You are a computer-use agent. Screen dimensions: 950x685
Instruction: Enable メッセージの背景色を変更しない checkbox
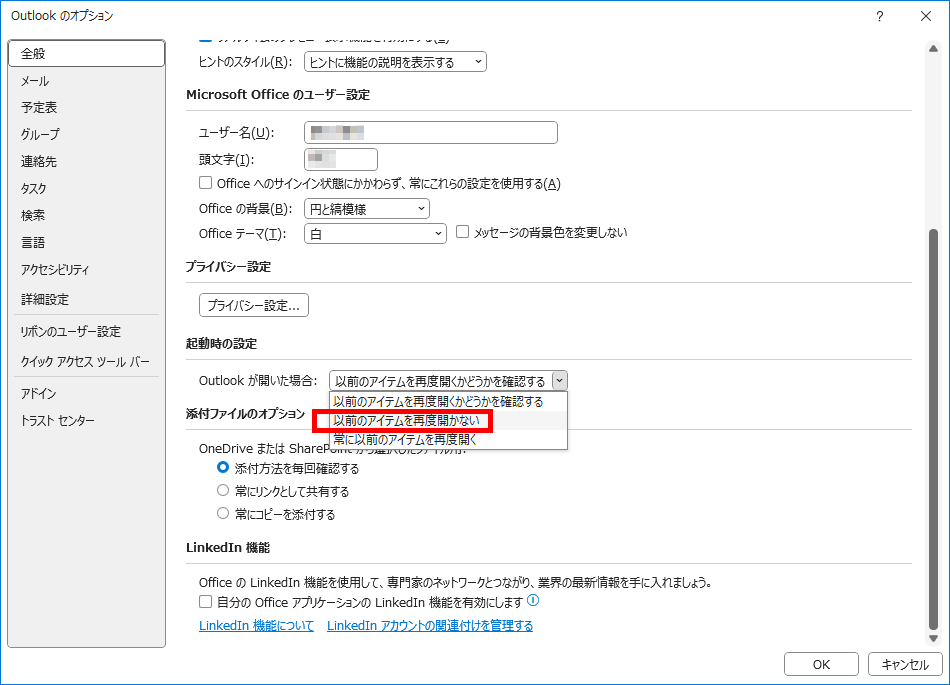point(462,232)
